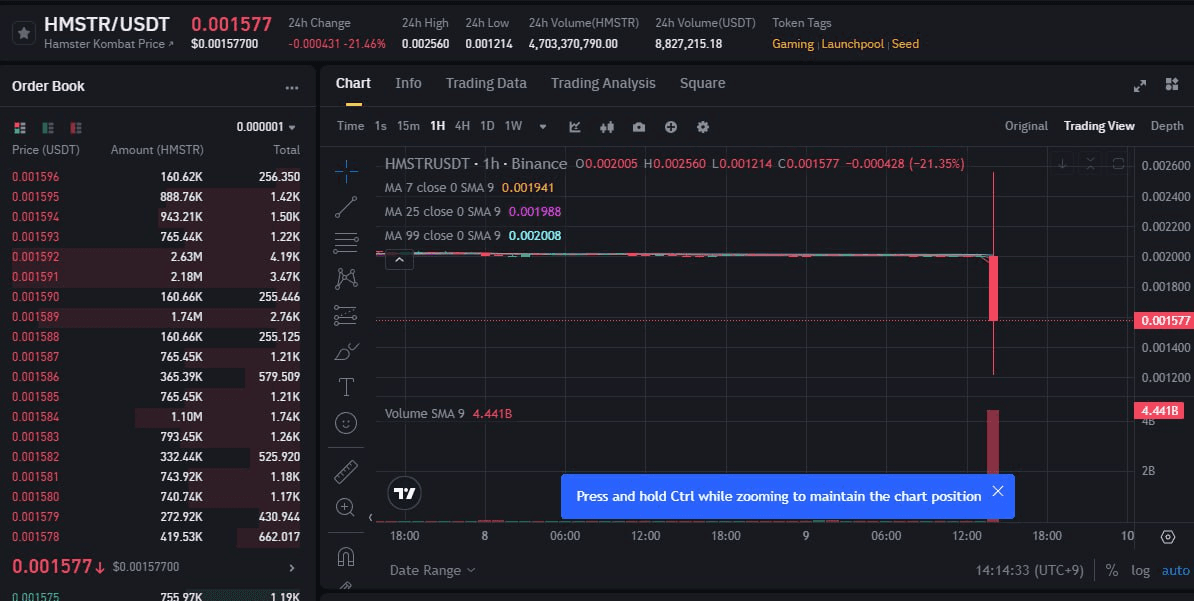The height and width of the screenshot is (601, 1194).
Task: Click the circled plus toolbar icon
Action: point(671,127)
